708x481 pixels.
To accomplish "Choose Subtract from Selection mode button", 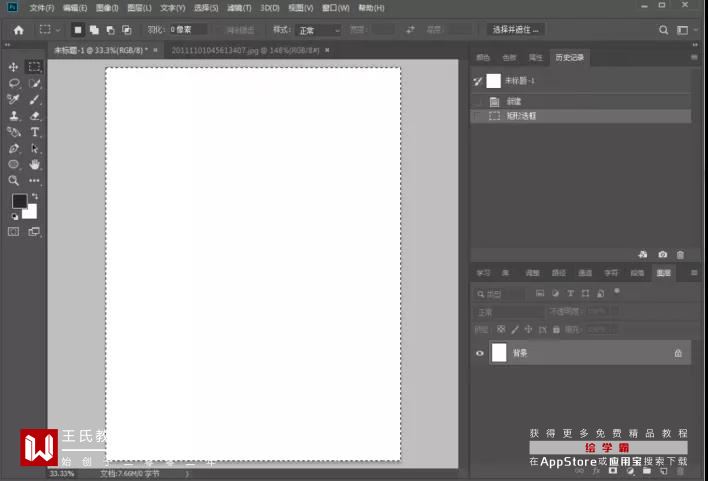I will point(110,30).
